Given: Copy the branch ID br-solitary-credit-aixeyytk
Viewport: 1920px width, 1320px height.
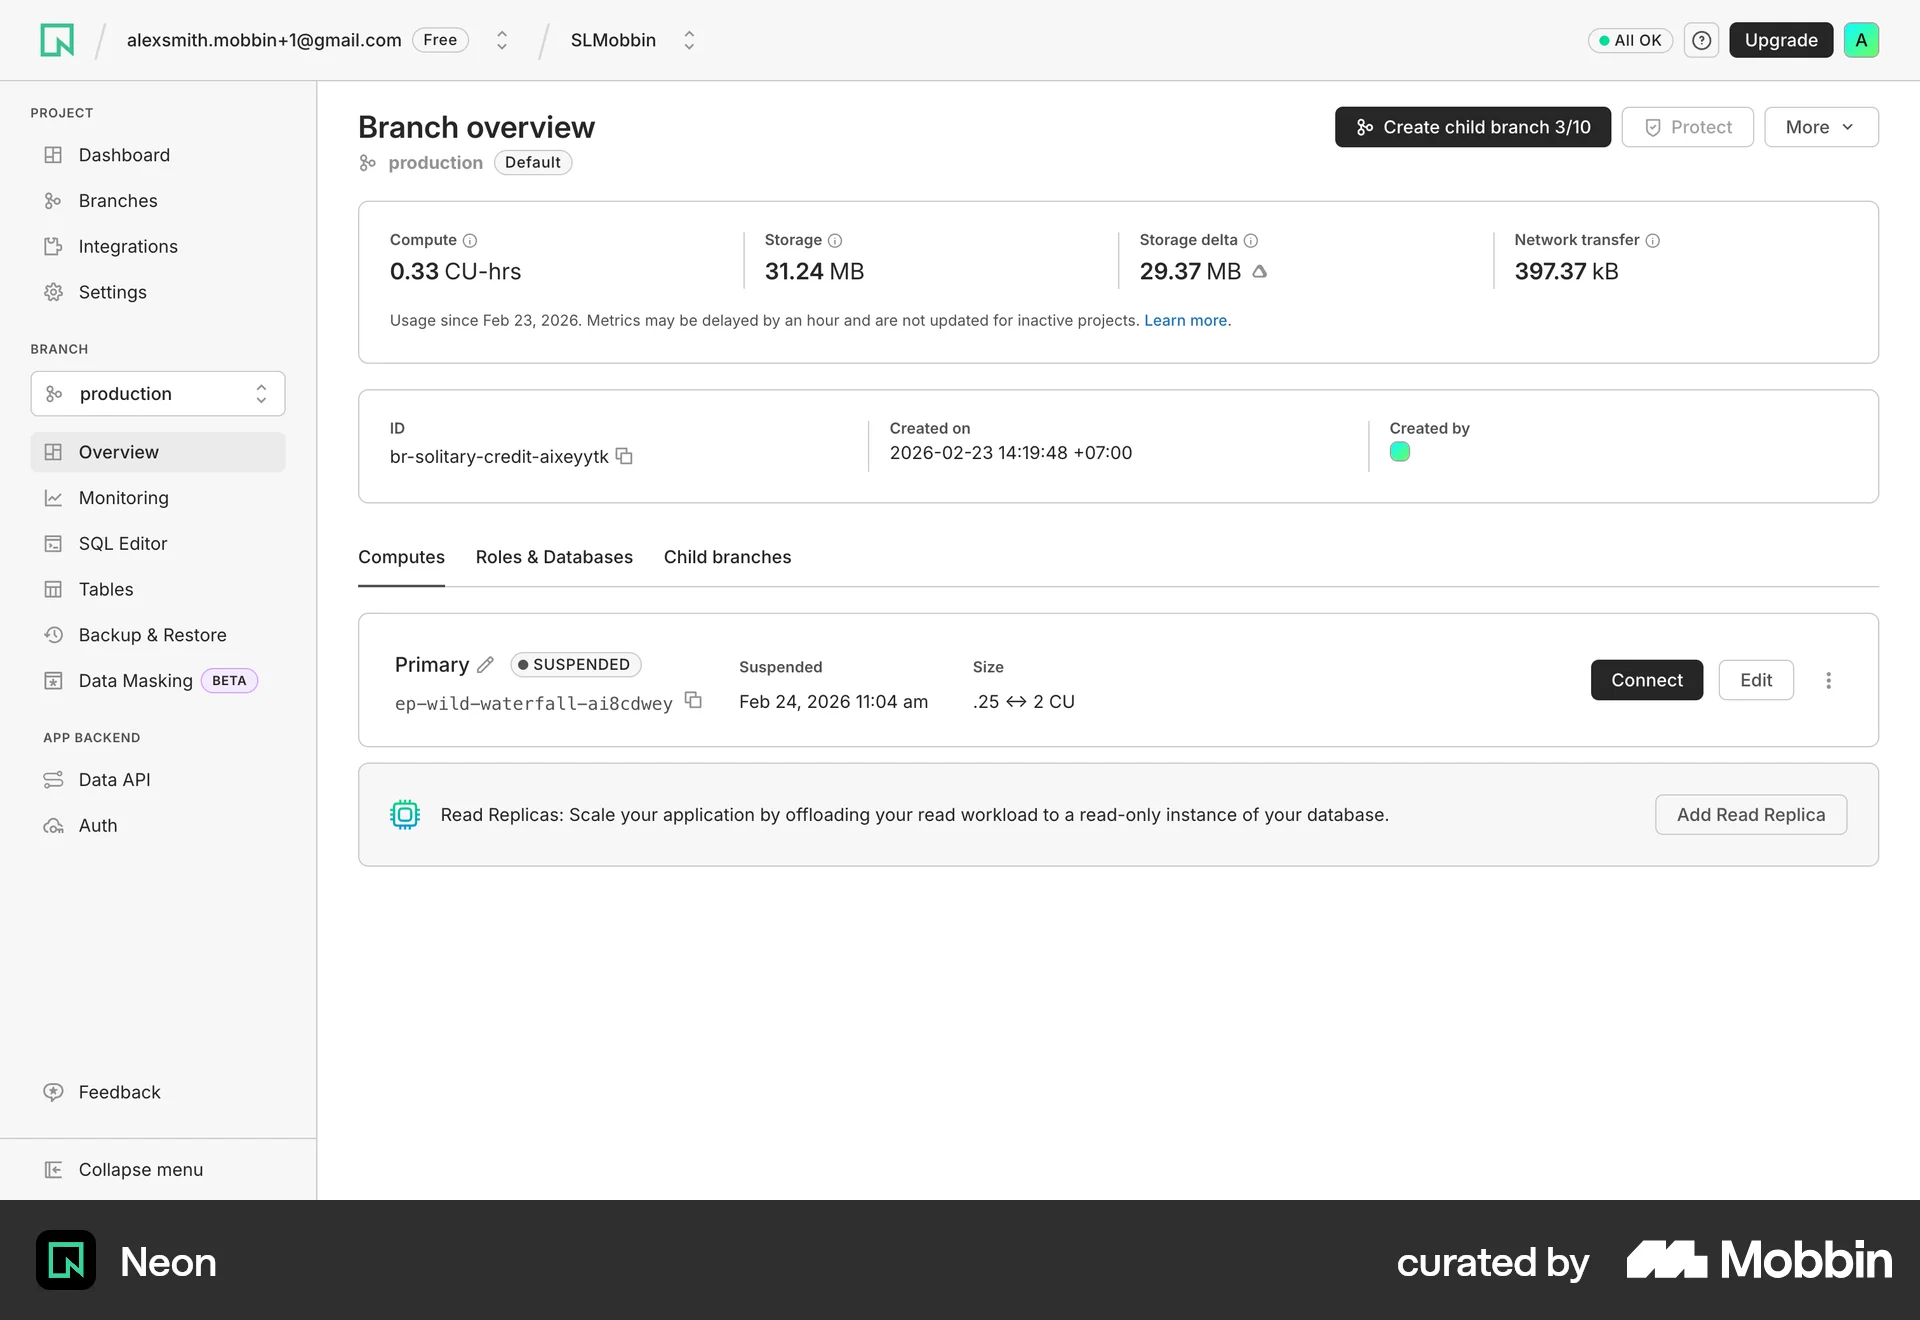Looking at the screenshot, I should [x=624, y=456].
